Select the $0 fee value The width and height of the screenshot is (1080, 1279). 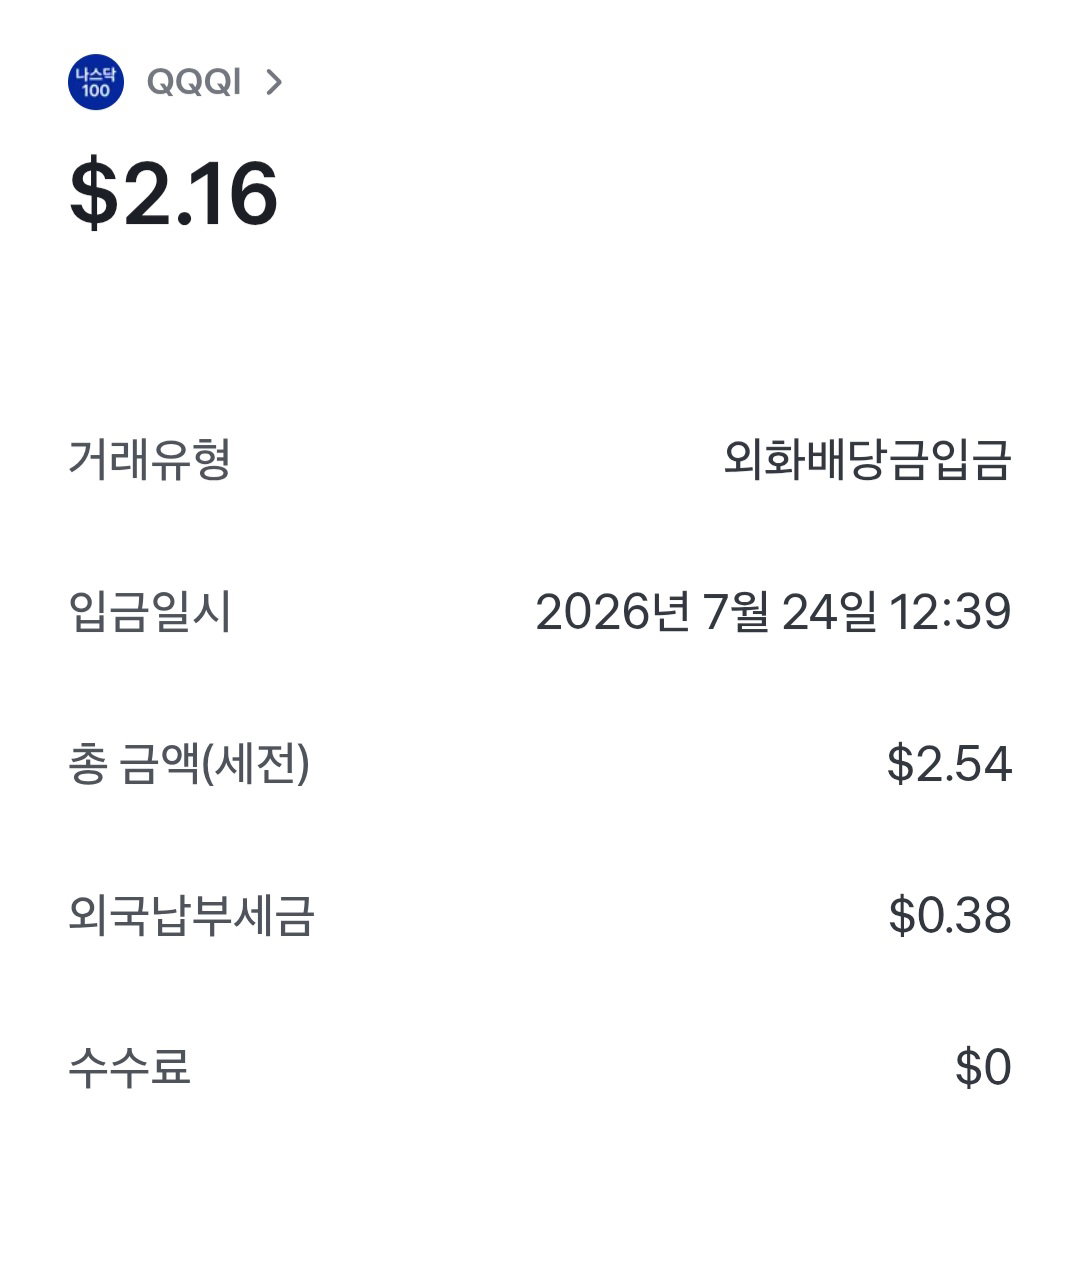tap(983, 1067)
